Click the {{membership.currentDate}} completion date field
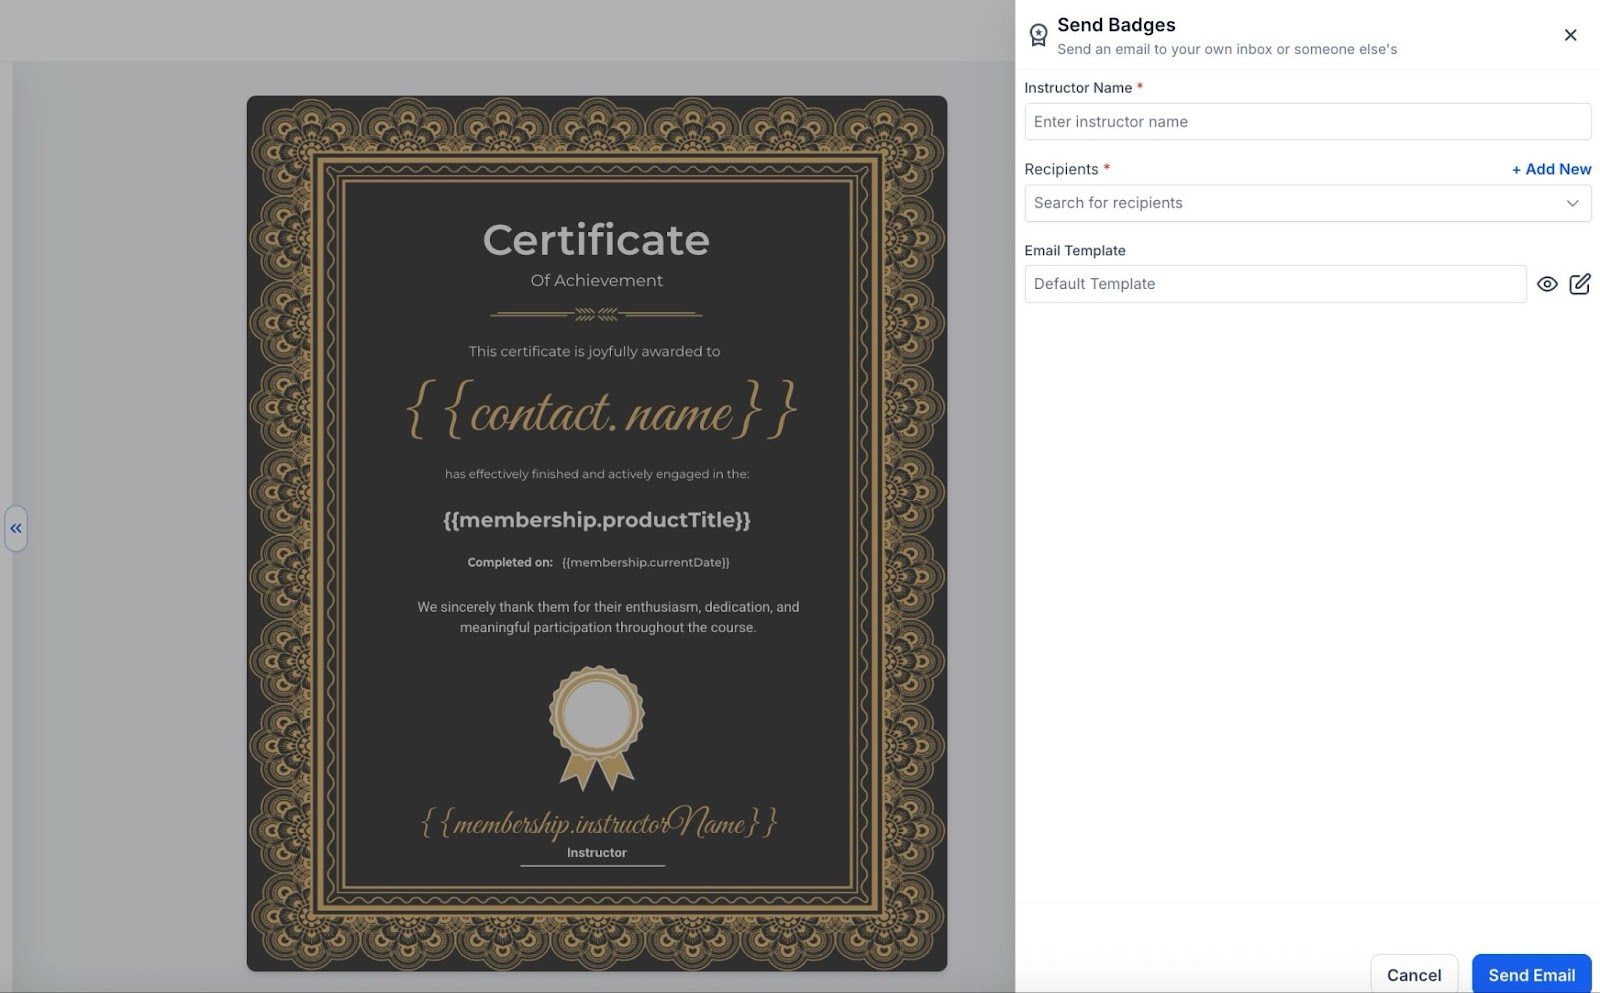The image size is (1600, 993). [646, 562]
